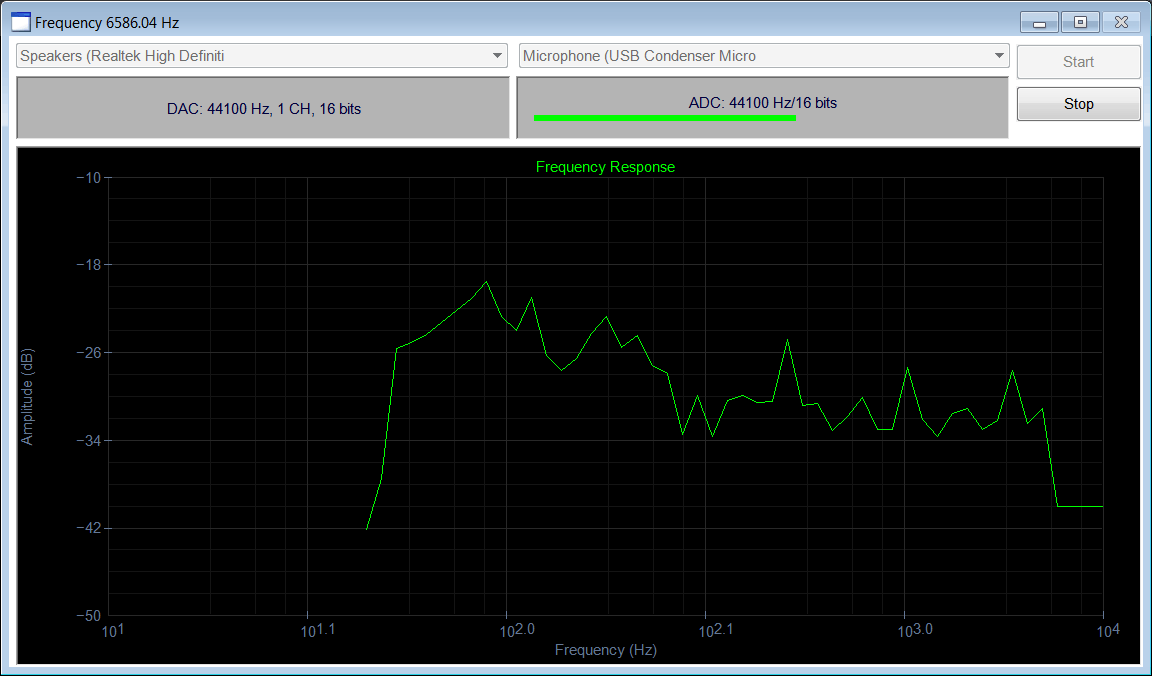Image resolution: width=1152 pixels, height=676 pixels.
Task: Maximize the Frequency window
Action: click(x=1080, y=23)
